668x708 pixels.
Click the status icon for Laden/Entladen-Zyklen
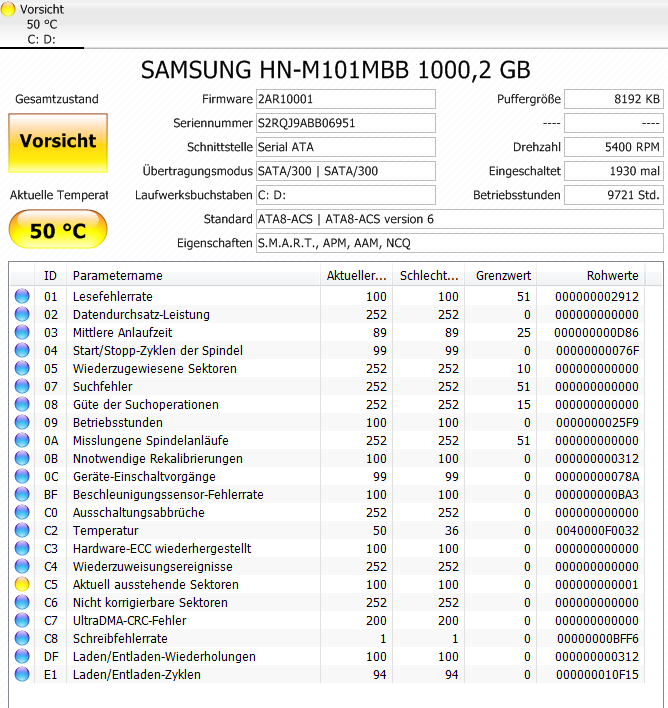pyautogui.click(x=22, y=674)
